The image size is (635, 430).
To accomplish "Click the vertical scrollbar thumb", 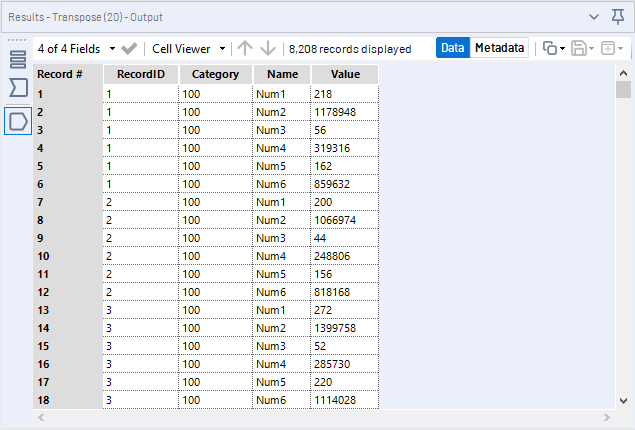I will [x=623, y=89].
